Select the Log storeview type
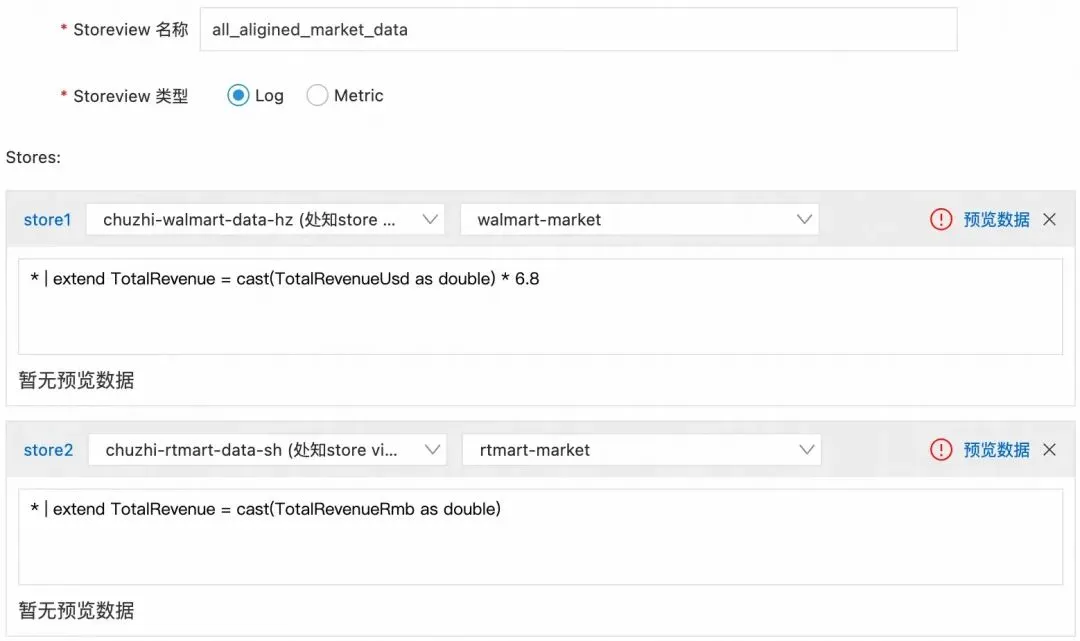Image resolution: width=1080 pixels, height=641 pixels. point(238,96)
